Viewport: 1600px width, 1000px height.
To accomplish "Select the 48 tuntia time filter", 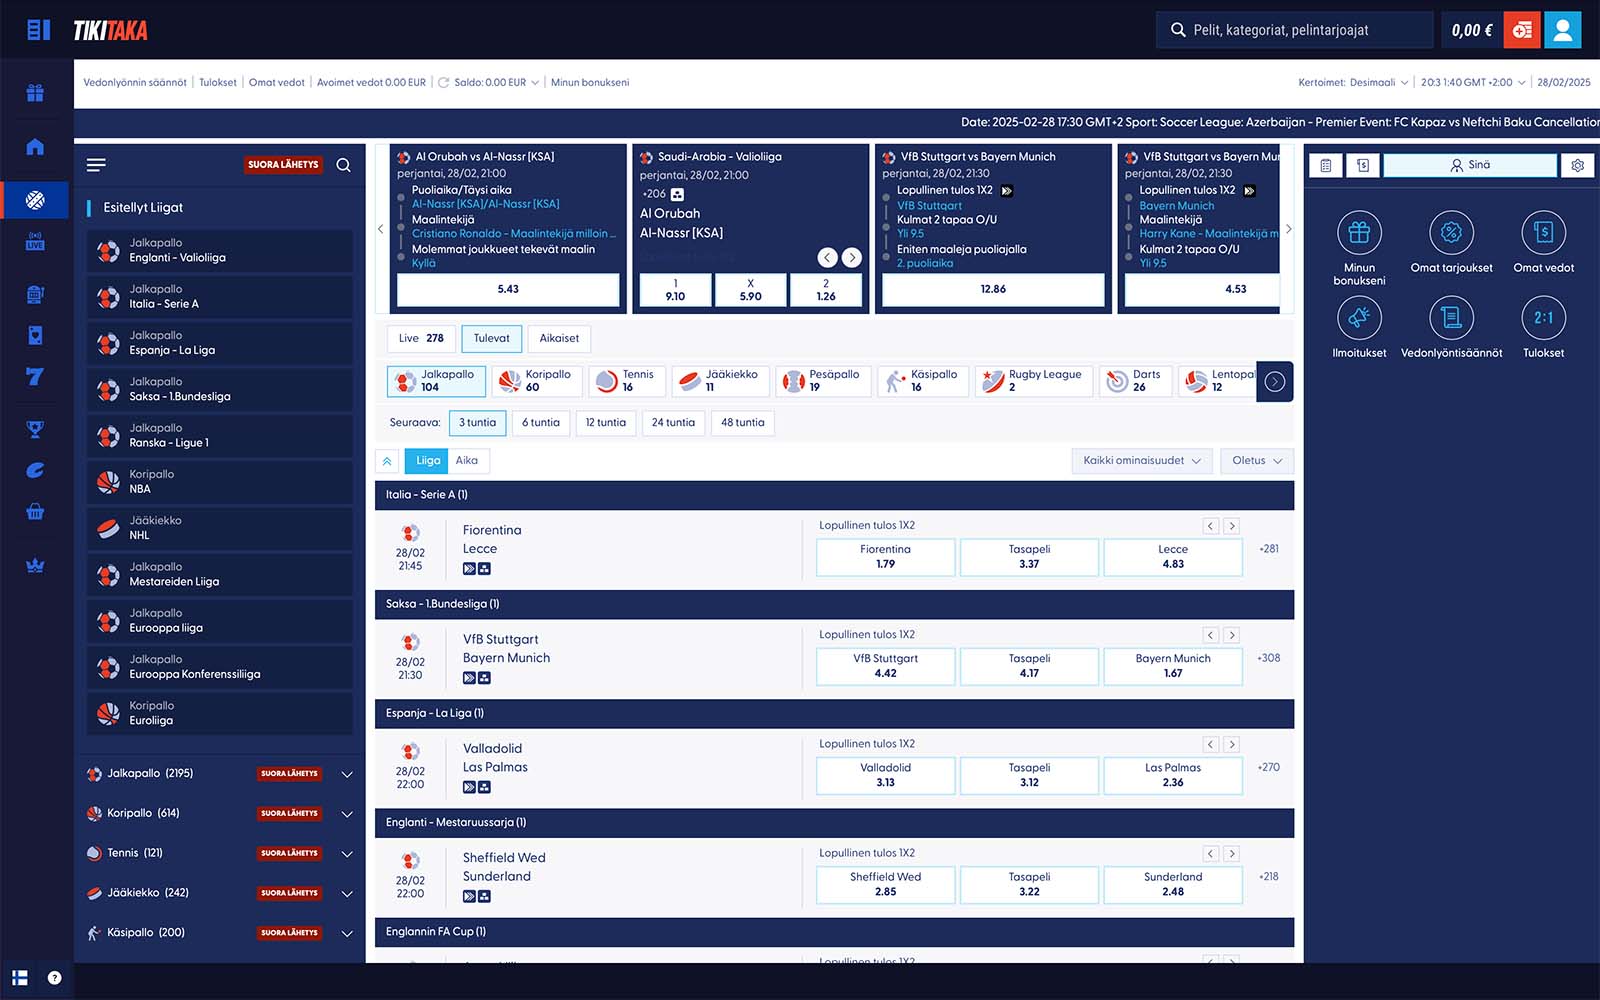I will coord(743,423).
